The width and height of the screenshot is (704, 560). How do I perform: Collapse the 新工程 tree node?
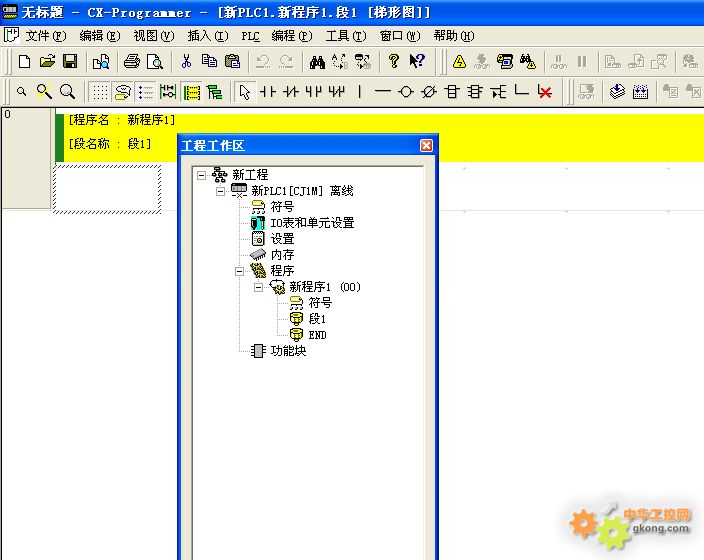[202, 175]
